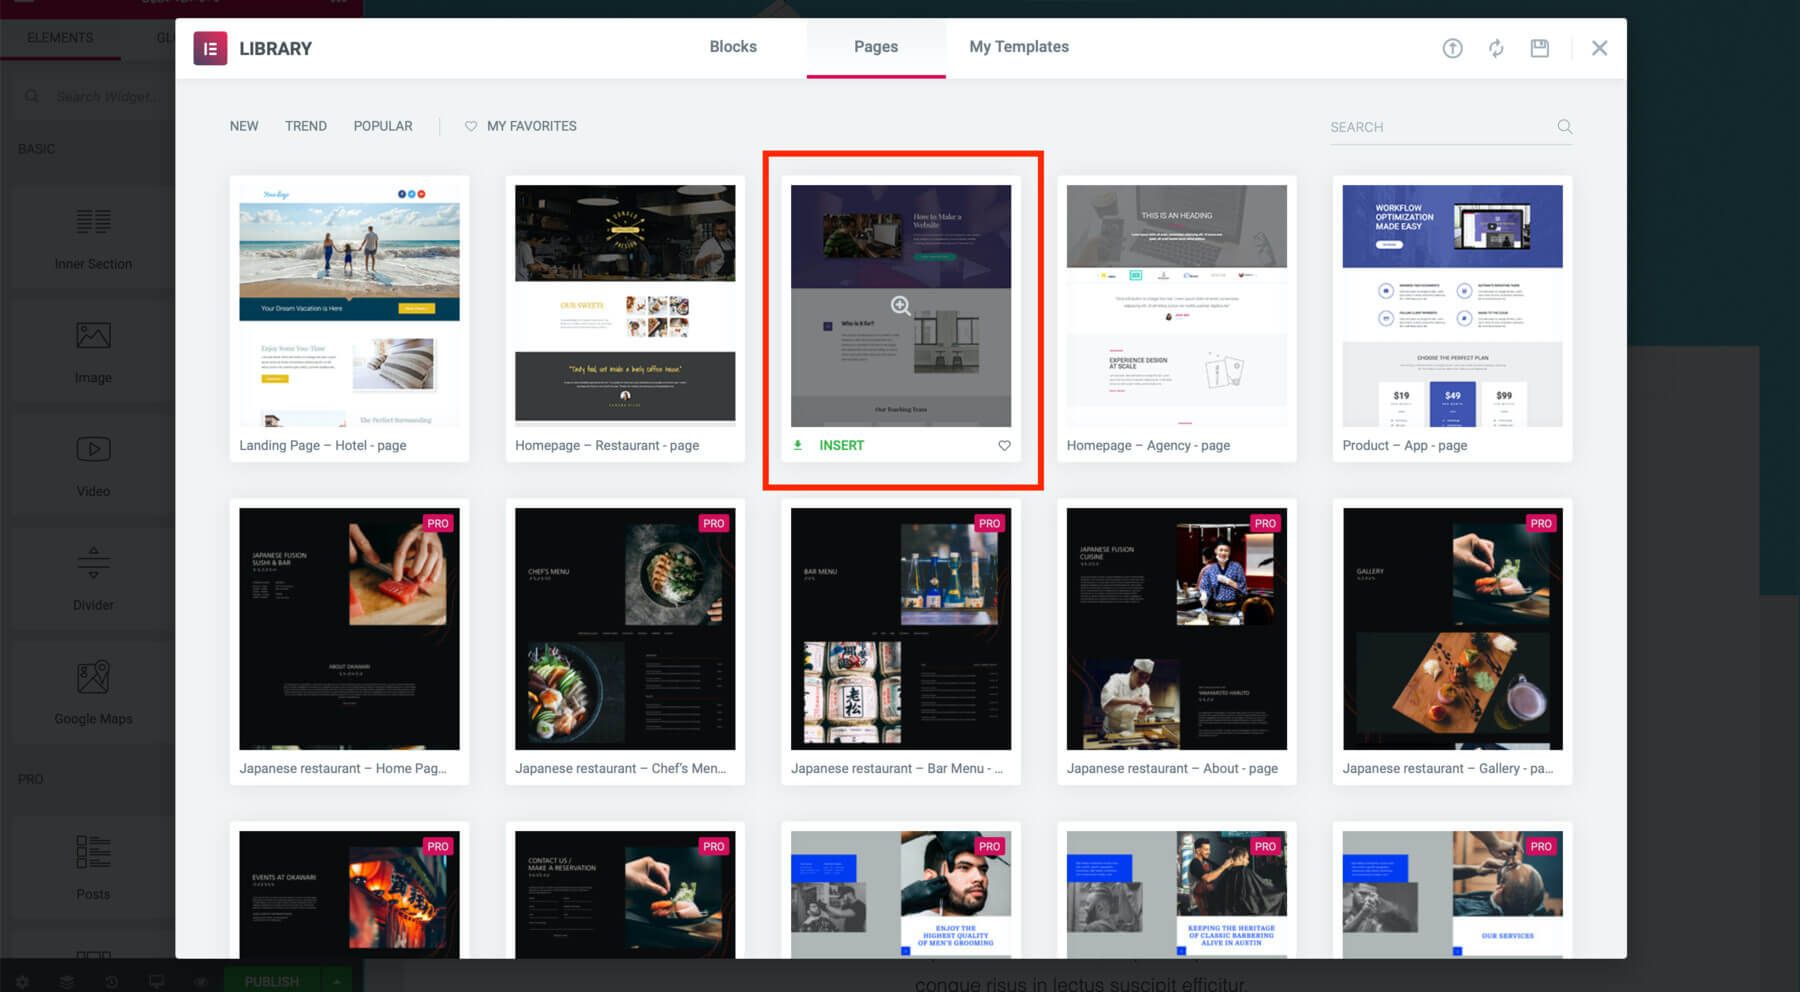Click the search magnifier icon in Library
Viewport: 1800px width, 992px height.
(x=1565, y=127)
